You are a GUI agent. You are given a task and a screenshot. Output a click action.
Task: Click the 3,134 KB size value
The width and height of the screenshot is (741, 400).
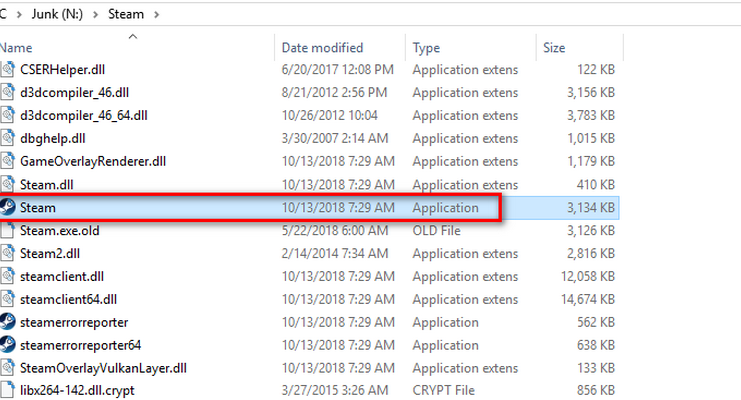click(x=591, y=208)
